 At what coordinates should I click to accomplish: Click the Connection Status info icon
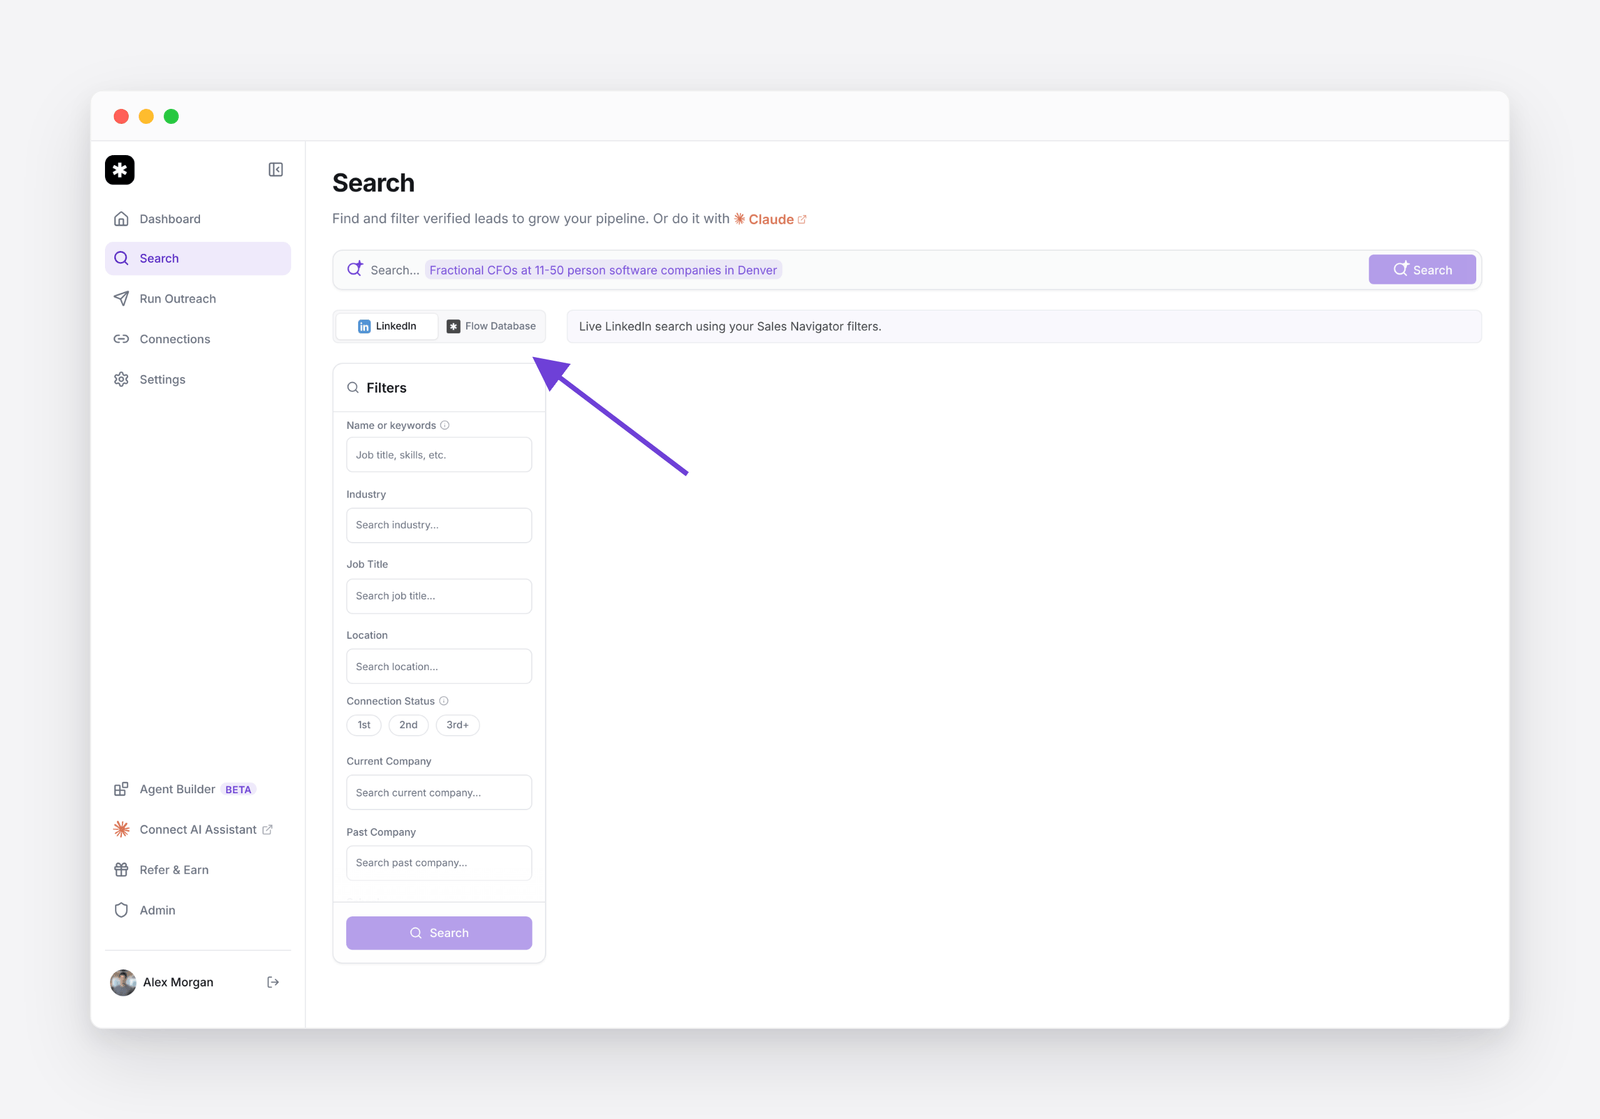coord(444,701)
